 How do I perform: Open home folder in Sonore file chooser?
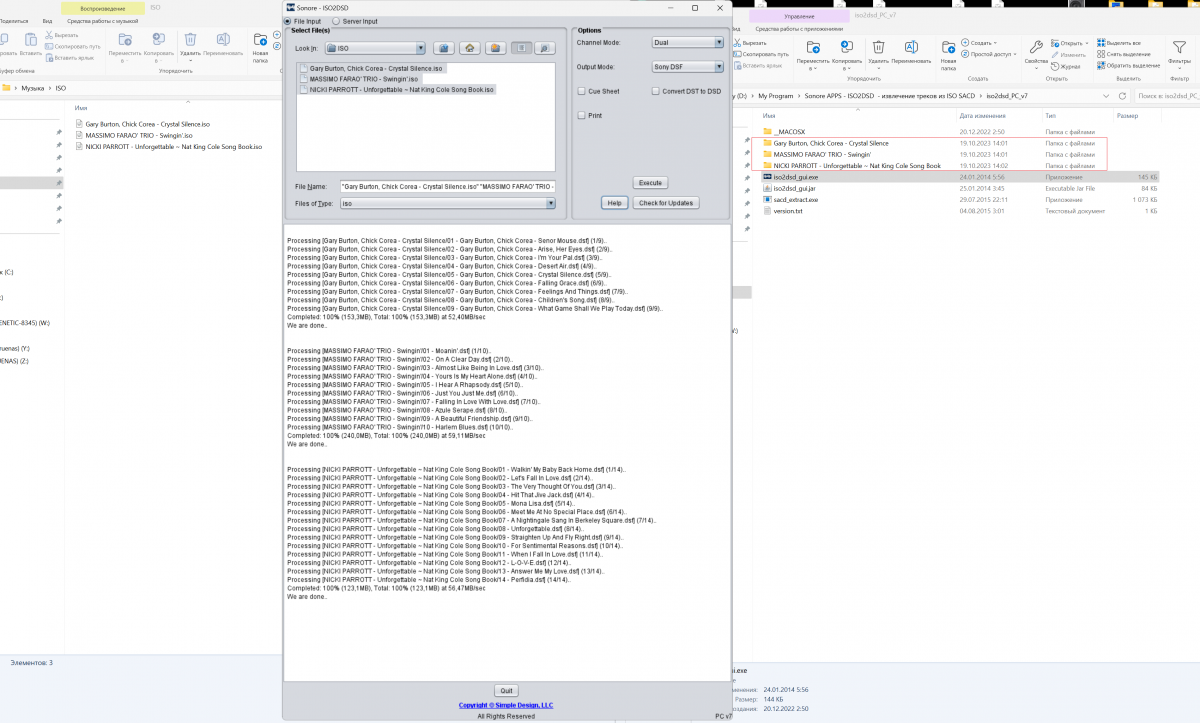coord(470,48)
